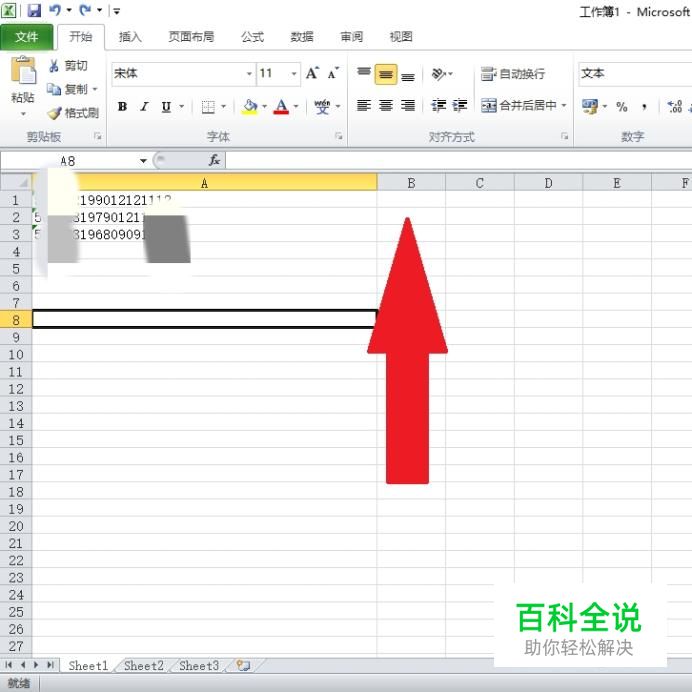The height and width of the screenshot is (692, 692).
Task: Toggle italic formatting
Action: (x=144, y=106)
